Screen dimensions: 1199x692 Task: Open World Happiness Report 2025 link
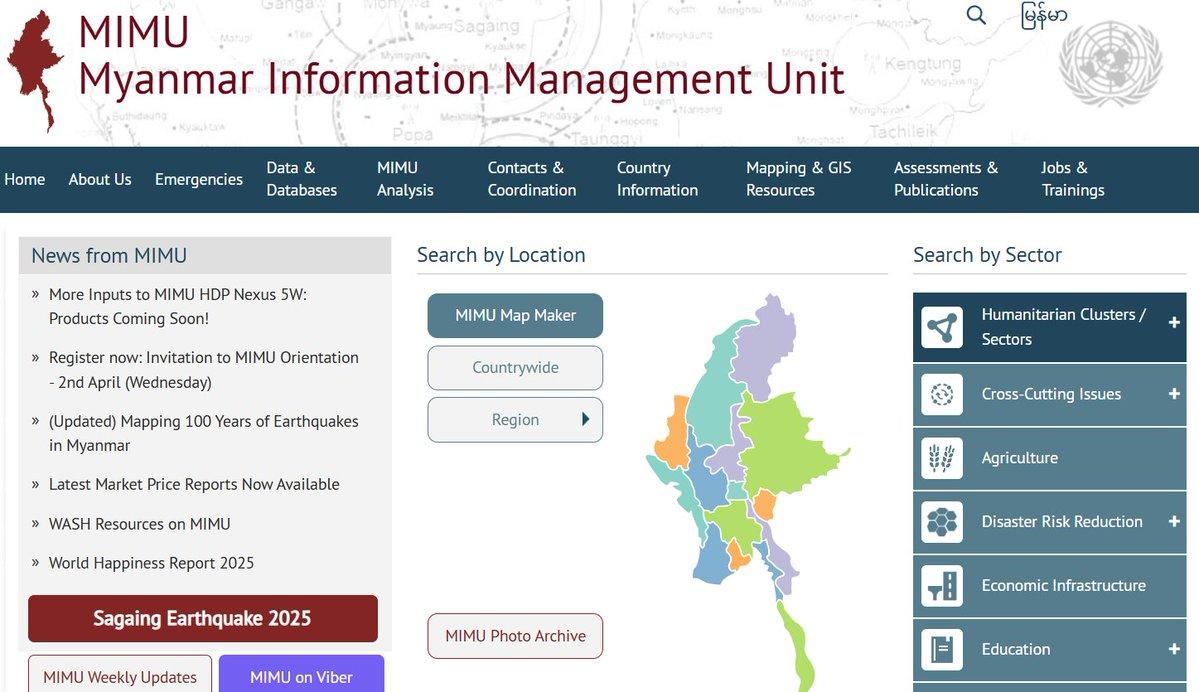click(151, 564)
